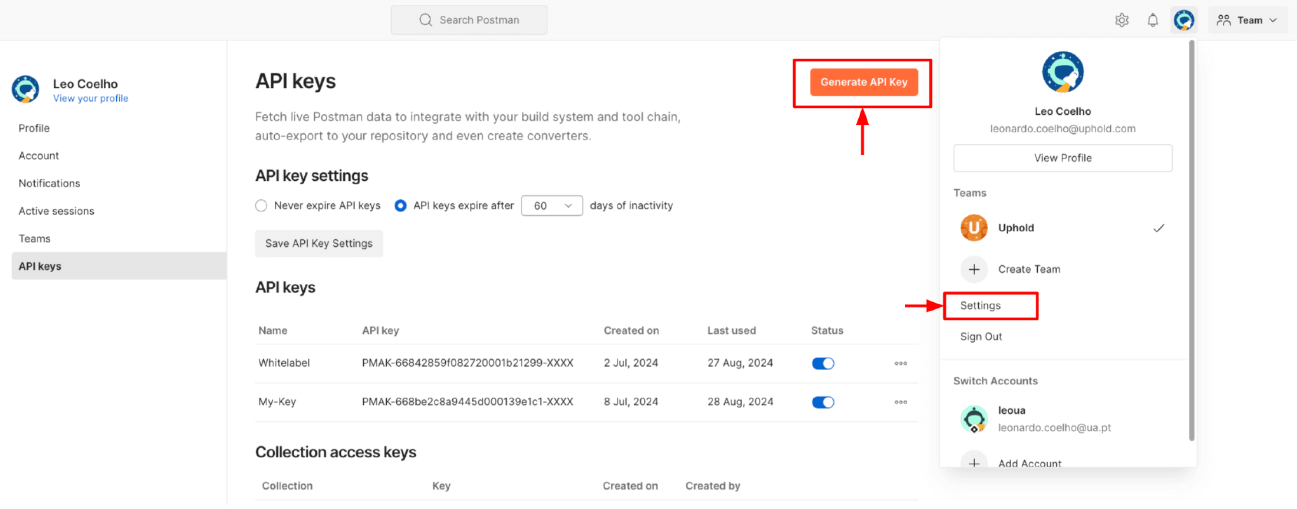
Task: Click the Generate API Key button
Action: coord(864,82)
